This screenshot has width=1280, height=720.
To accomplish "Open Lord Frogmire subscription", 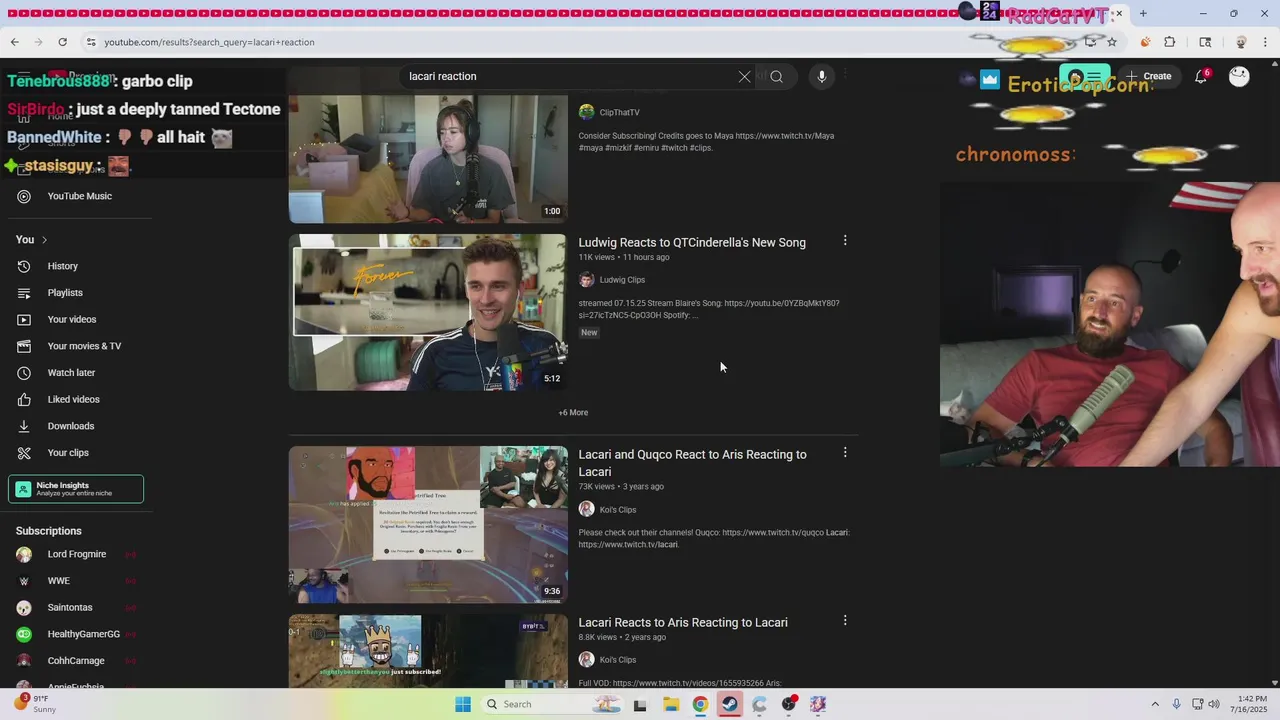I will pyautogui.click(x=78, y=554).
